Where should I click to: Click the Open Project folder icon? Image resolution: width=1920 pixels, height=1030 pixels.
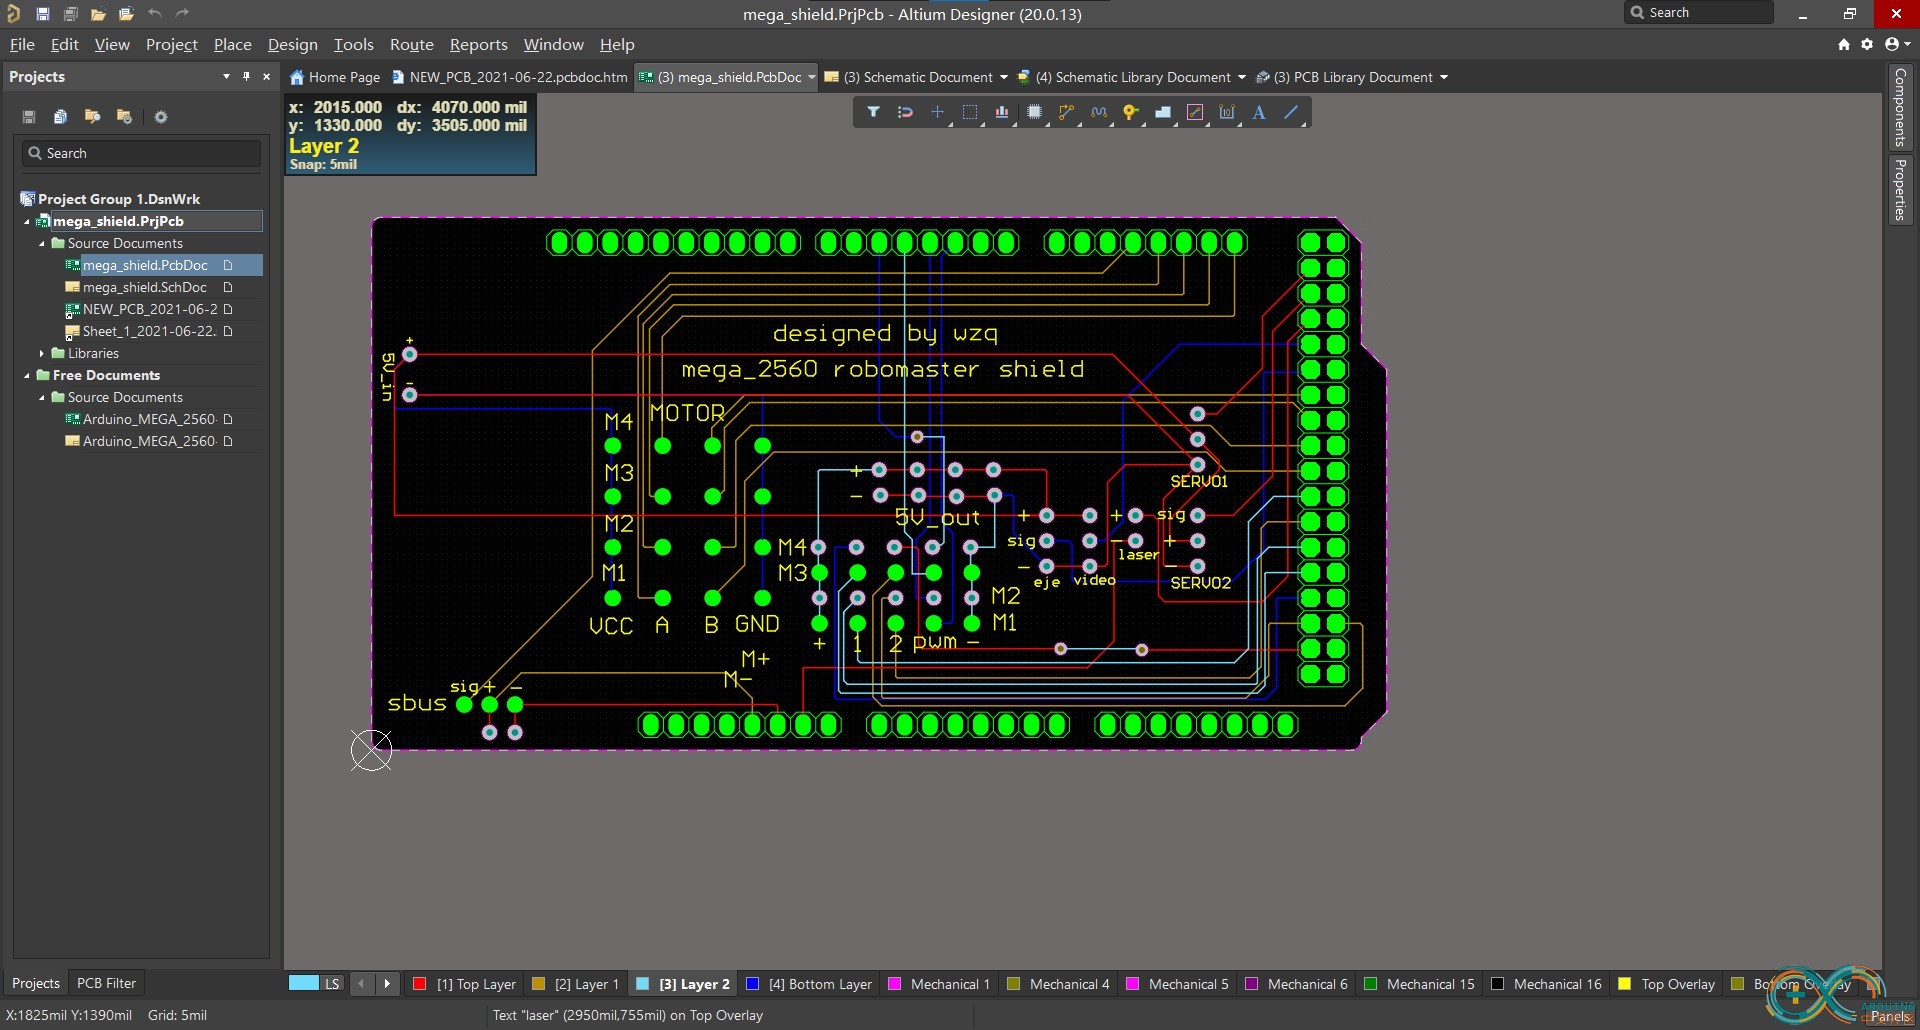tap(126, 14)
